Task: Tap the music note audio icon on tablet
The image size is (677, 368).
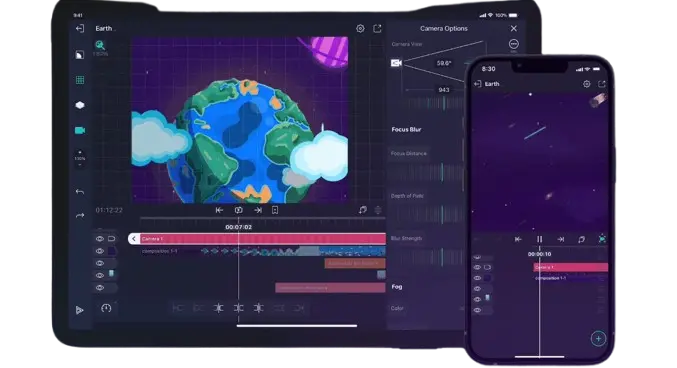Action: coord(363,210)
